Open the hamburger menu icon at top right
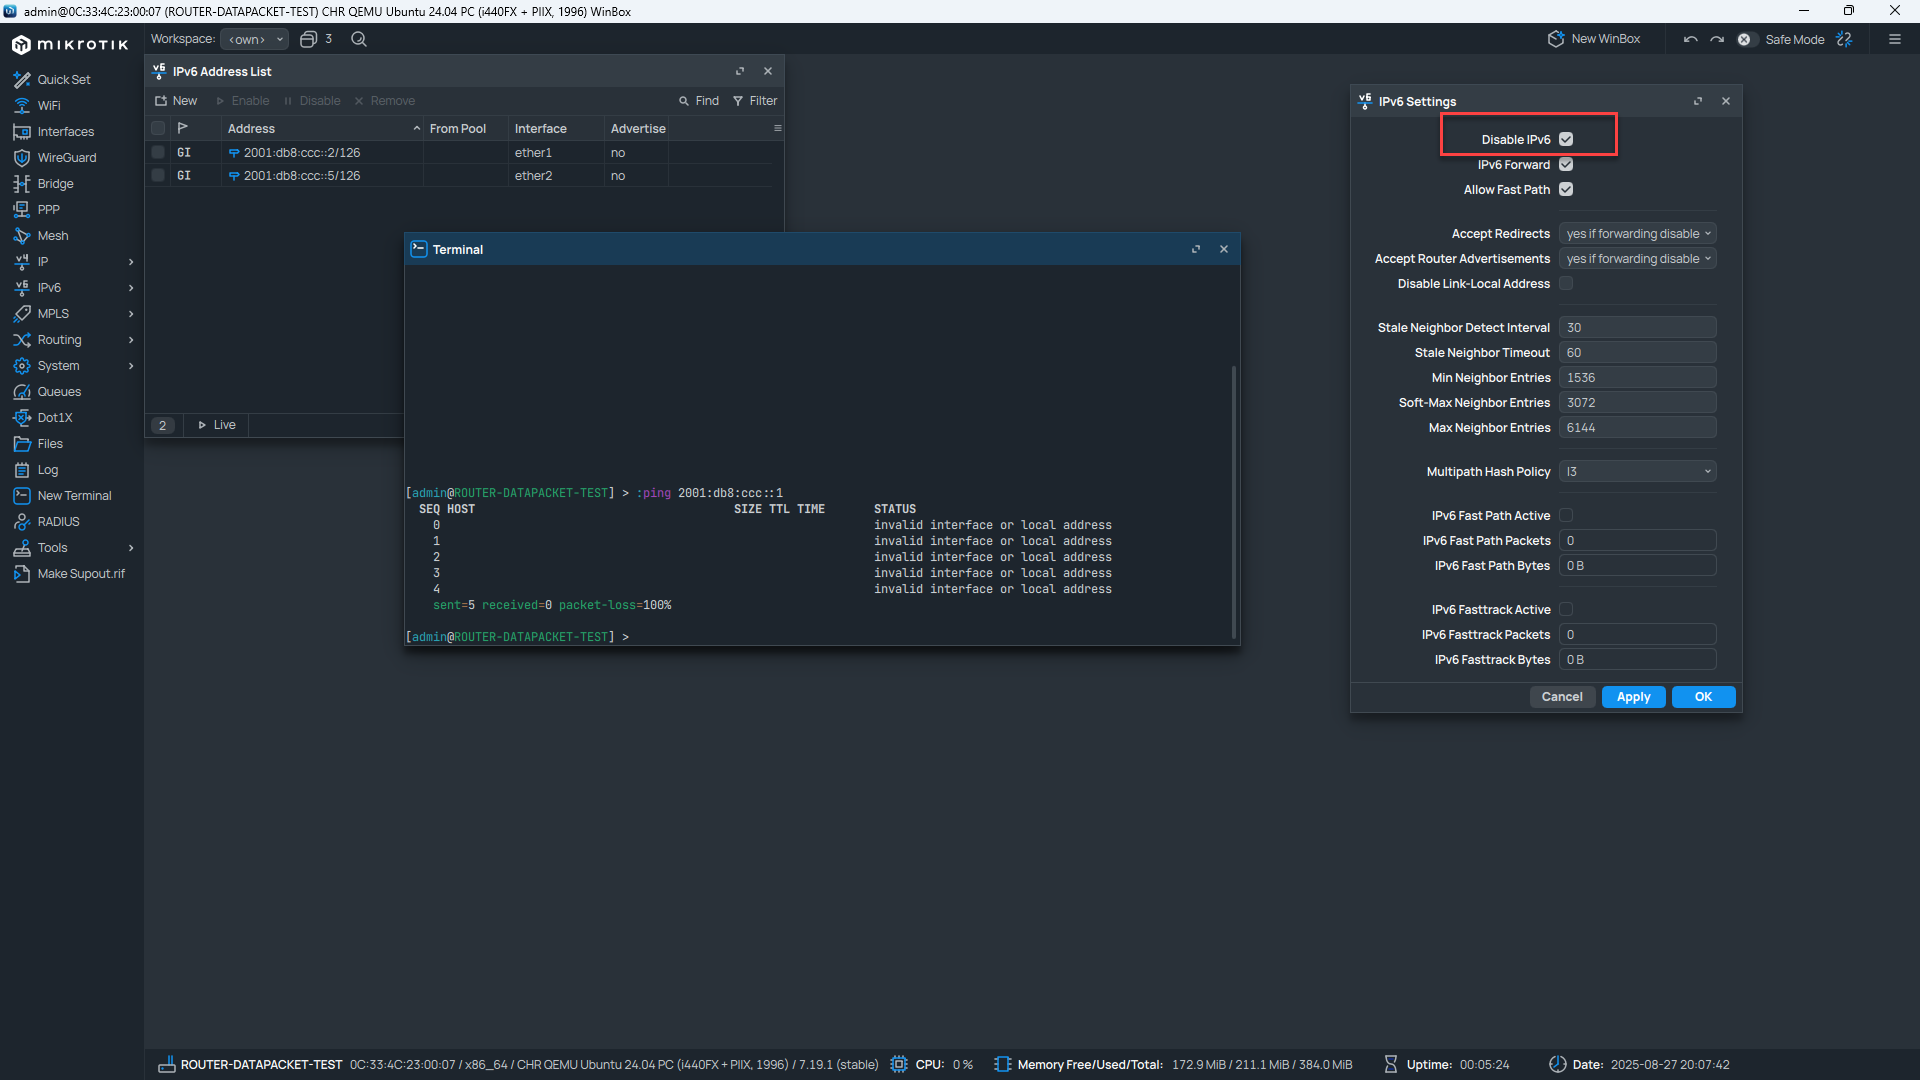1920x1080 pixels. (1894, 40)
